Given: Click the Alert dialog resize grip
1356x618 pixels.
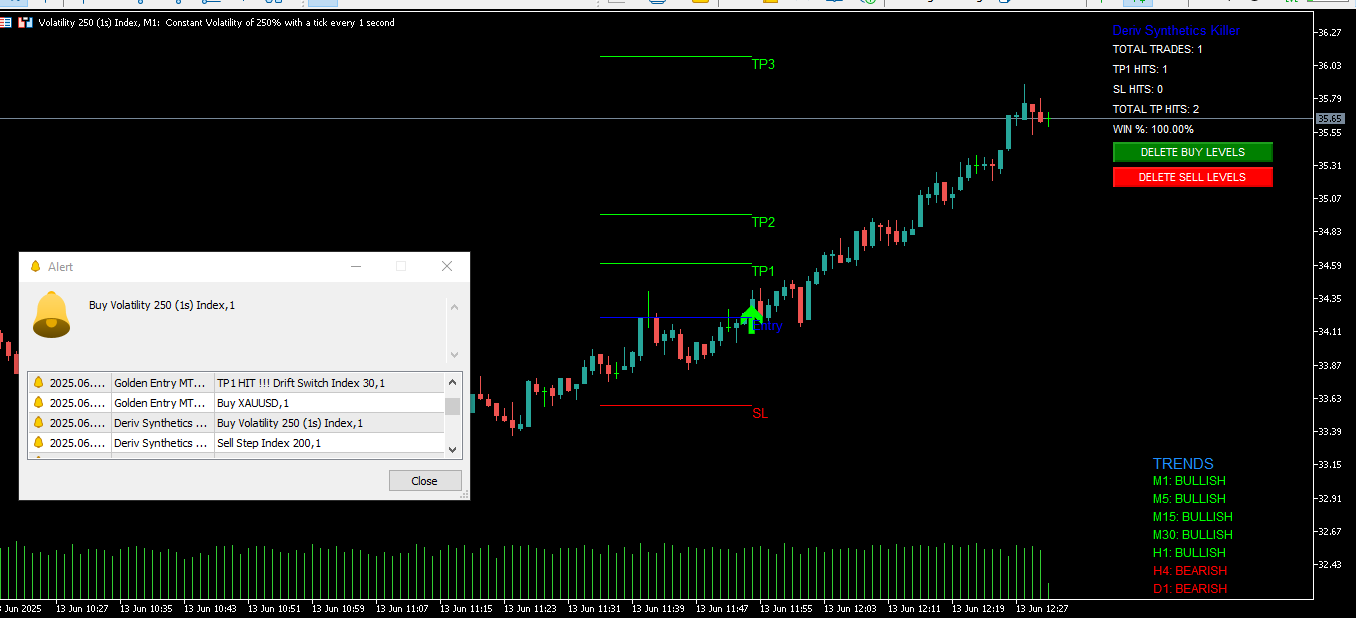Looking at the screenshot, I should coord(463,492).
